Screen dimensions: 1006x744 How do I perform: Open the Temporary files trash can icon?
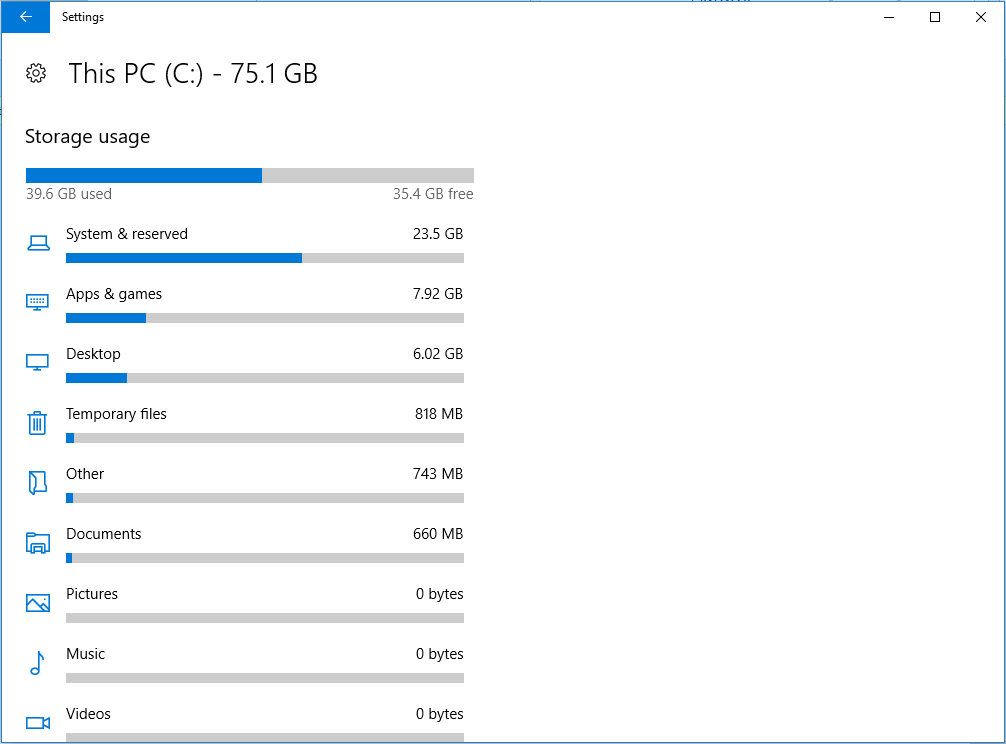coord(37,423)
